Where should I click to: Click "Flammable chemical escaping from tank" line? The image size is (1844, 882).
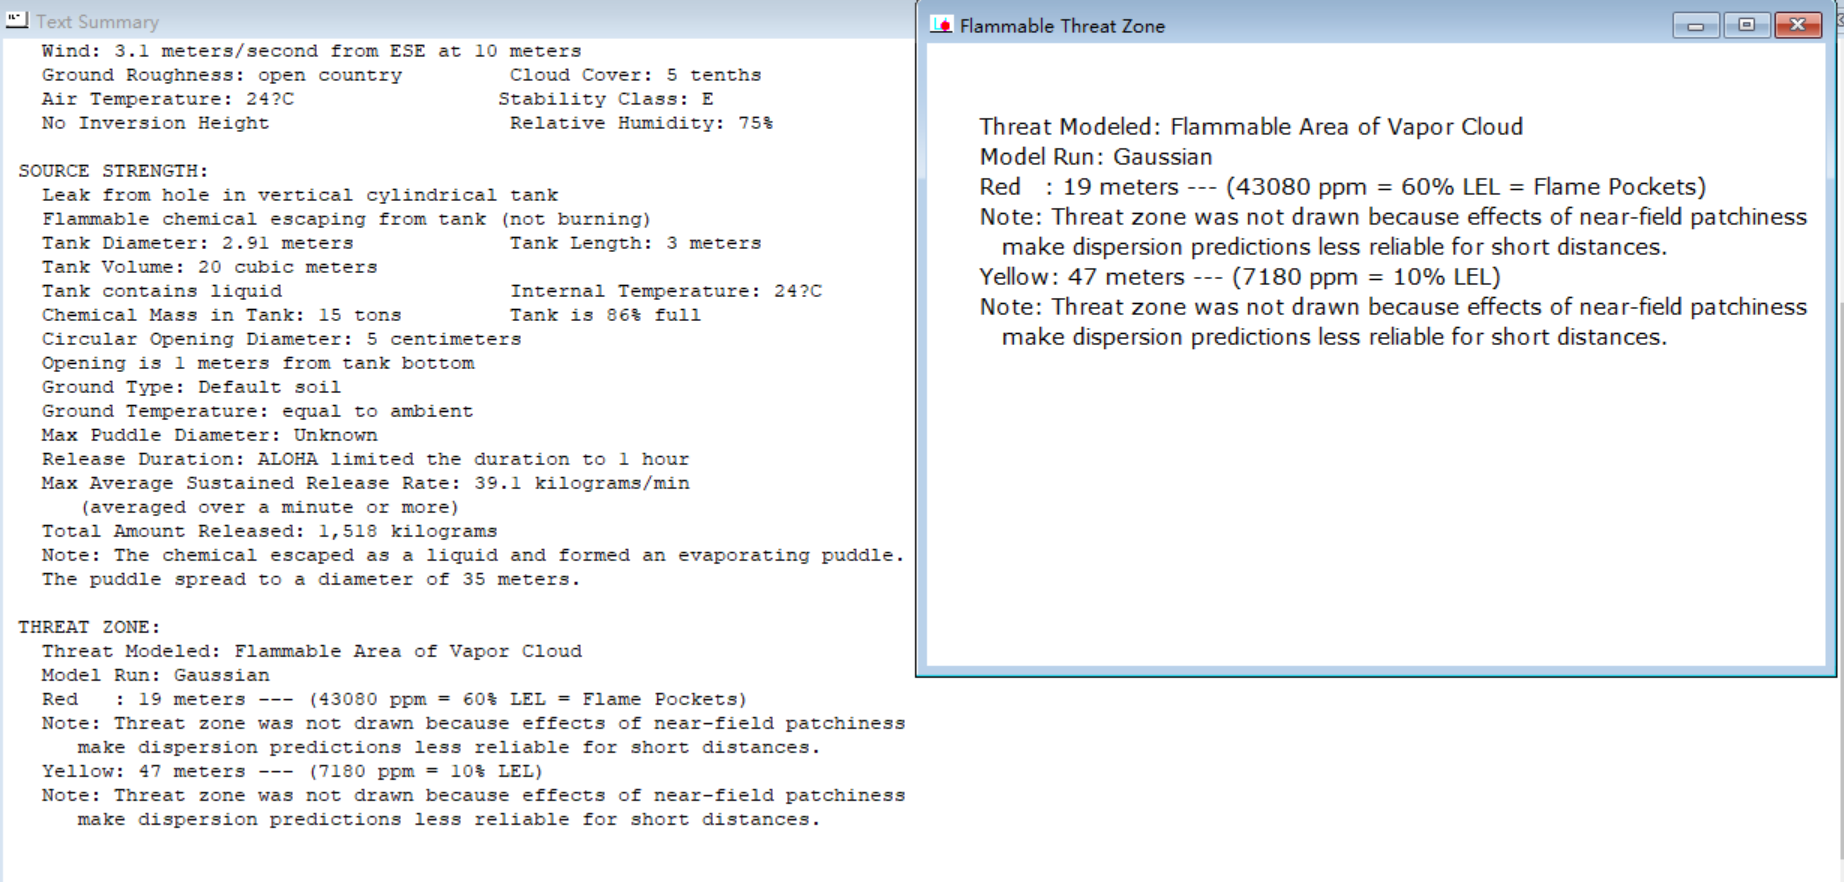346,219
